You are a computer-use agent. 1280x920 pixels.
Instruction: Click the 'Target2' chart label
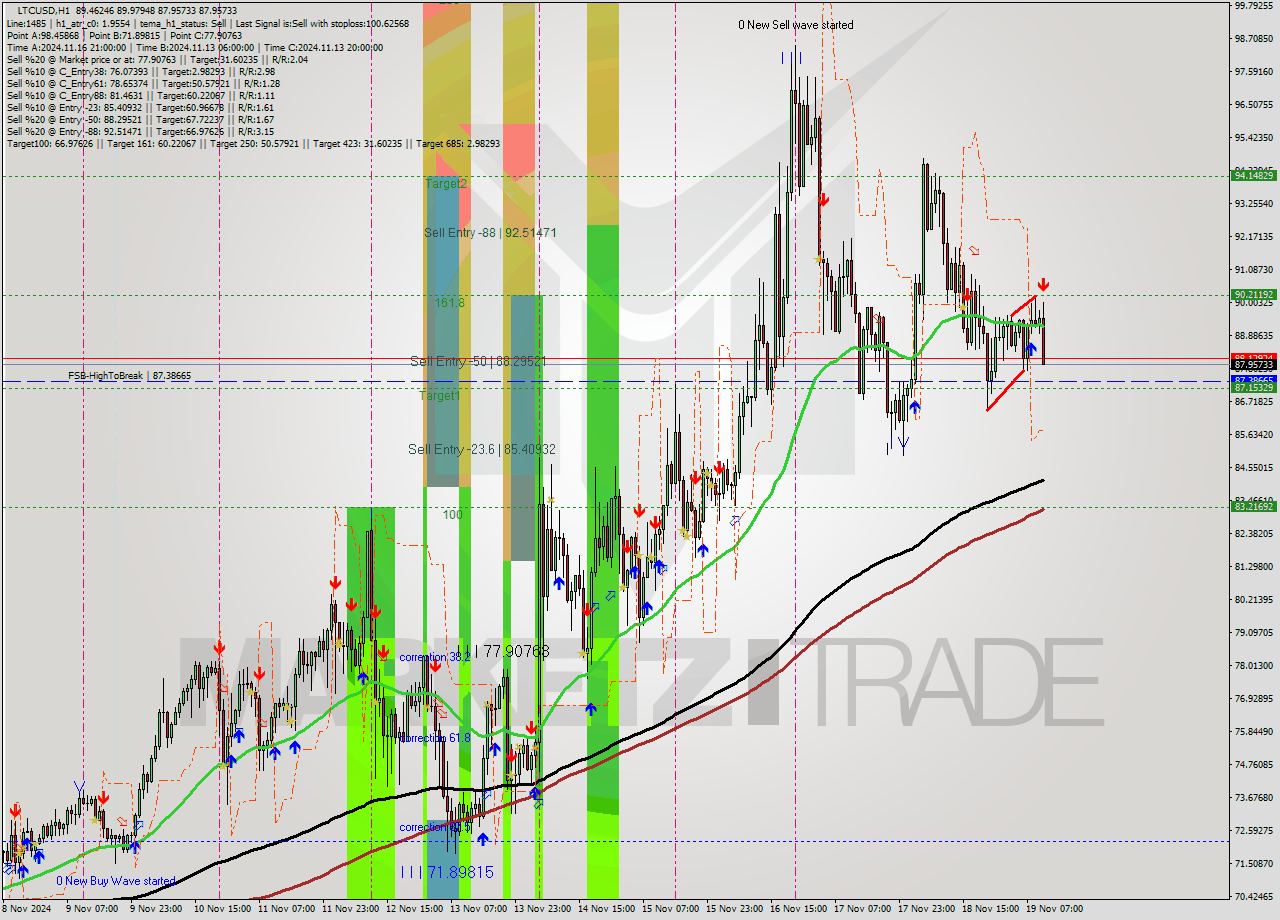tap(445, 184)
